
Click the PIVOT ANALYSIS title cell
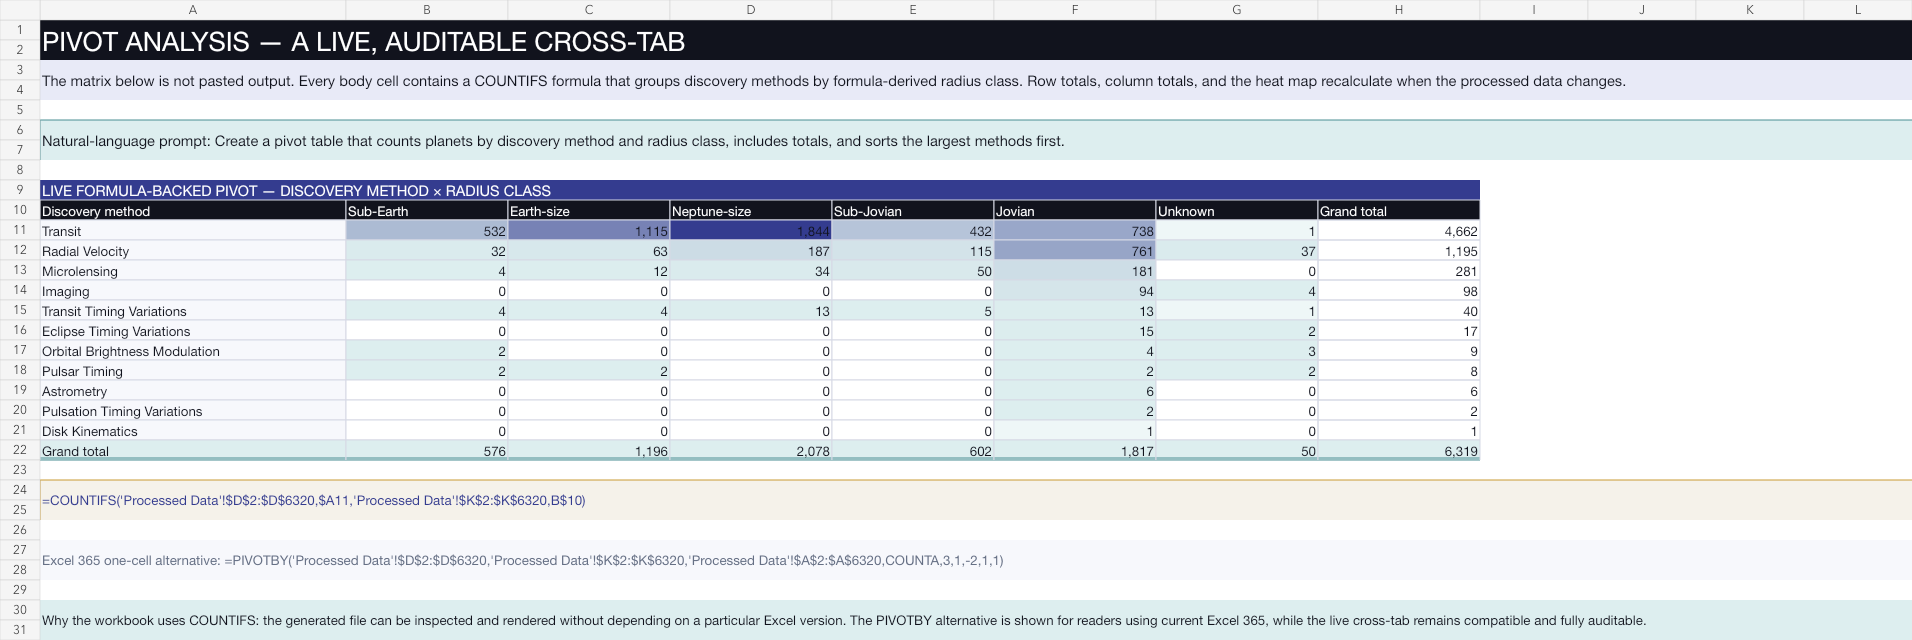[x=975, y=41]
